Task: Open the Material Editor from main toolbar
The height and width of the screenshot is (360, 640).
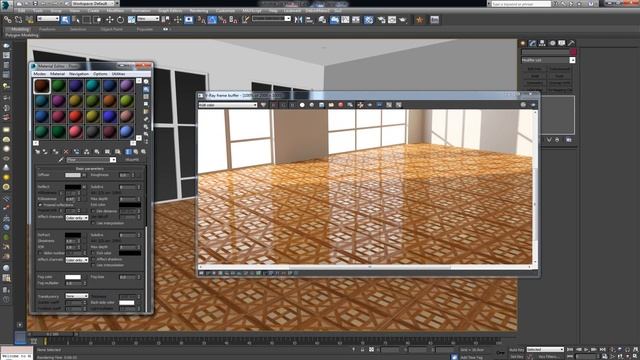Action: tap(369, 20)
